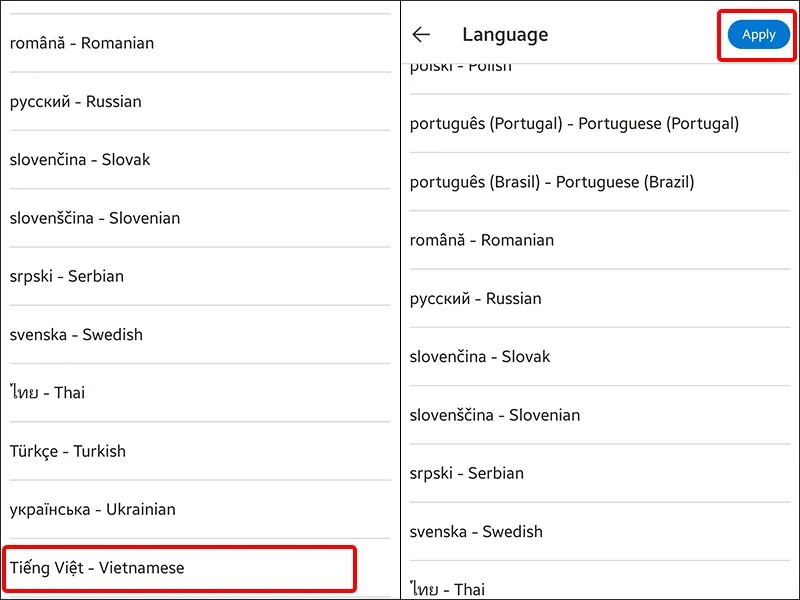Choose українська - Ukrainian from list
Screen dimensions: 800x600
pyautogui.click(x=93, y=510)
